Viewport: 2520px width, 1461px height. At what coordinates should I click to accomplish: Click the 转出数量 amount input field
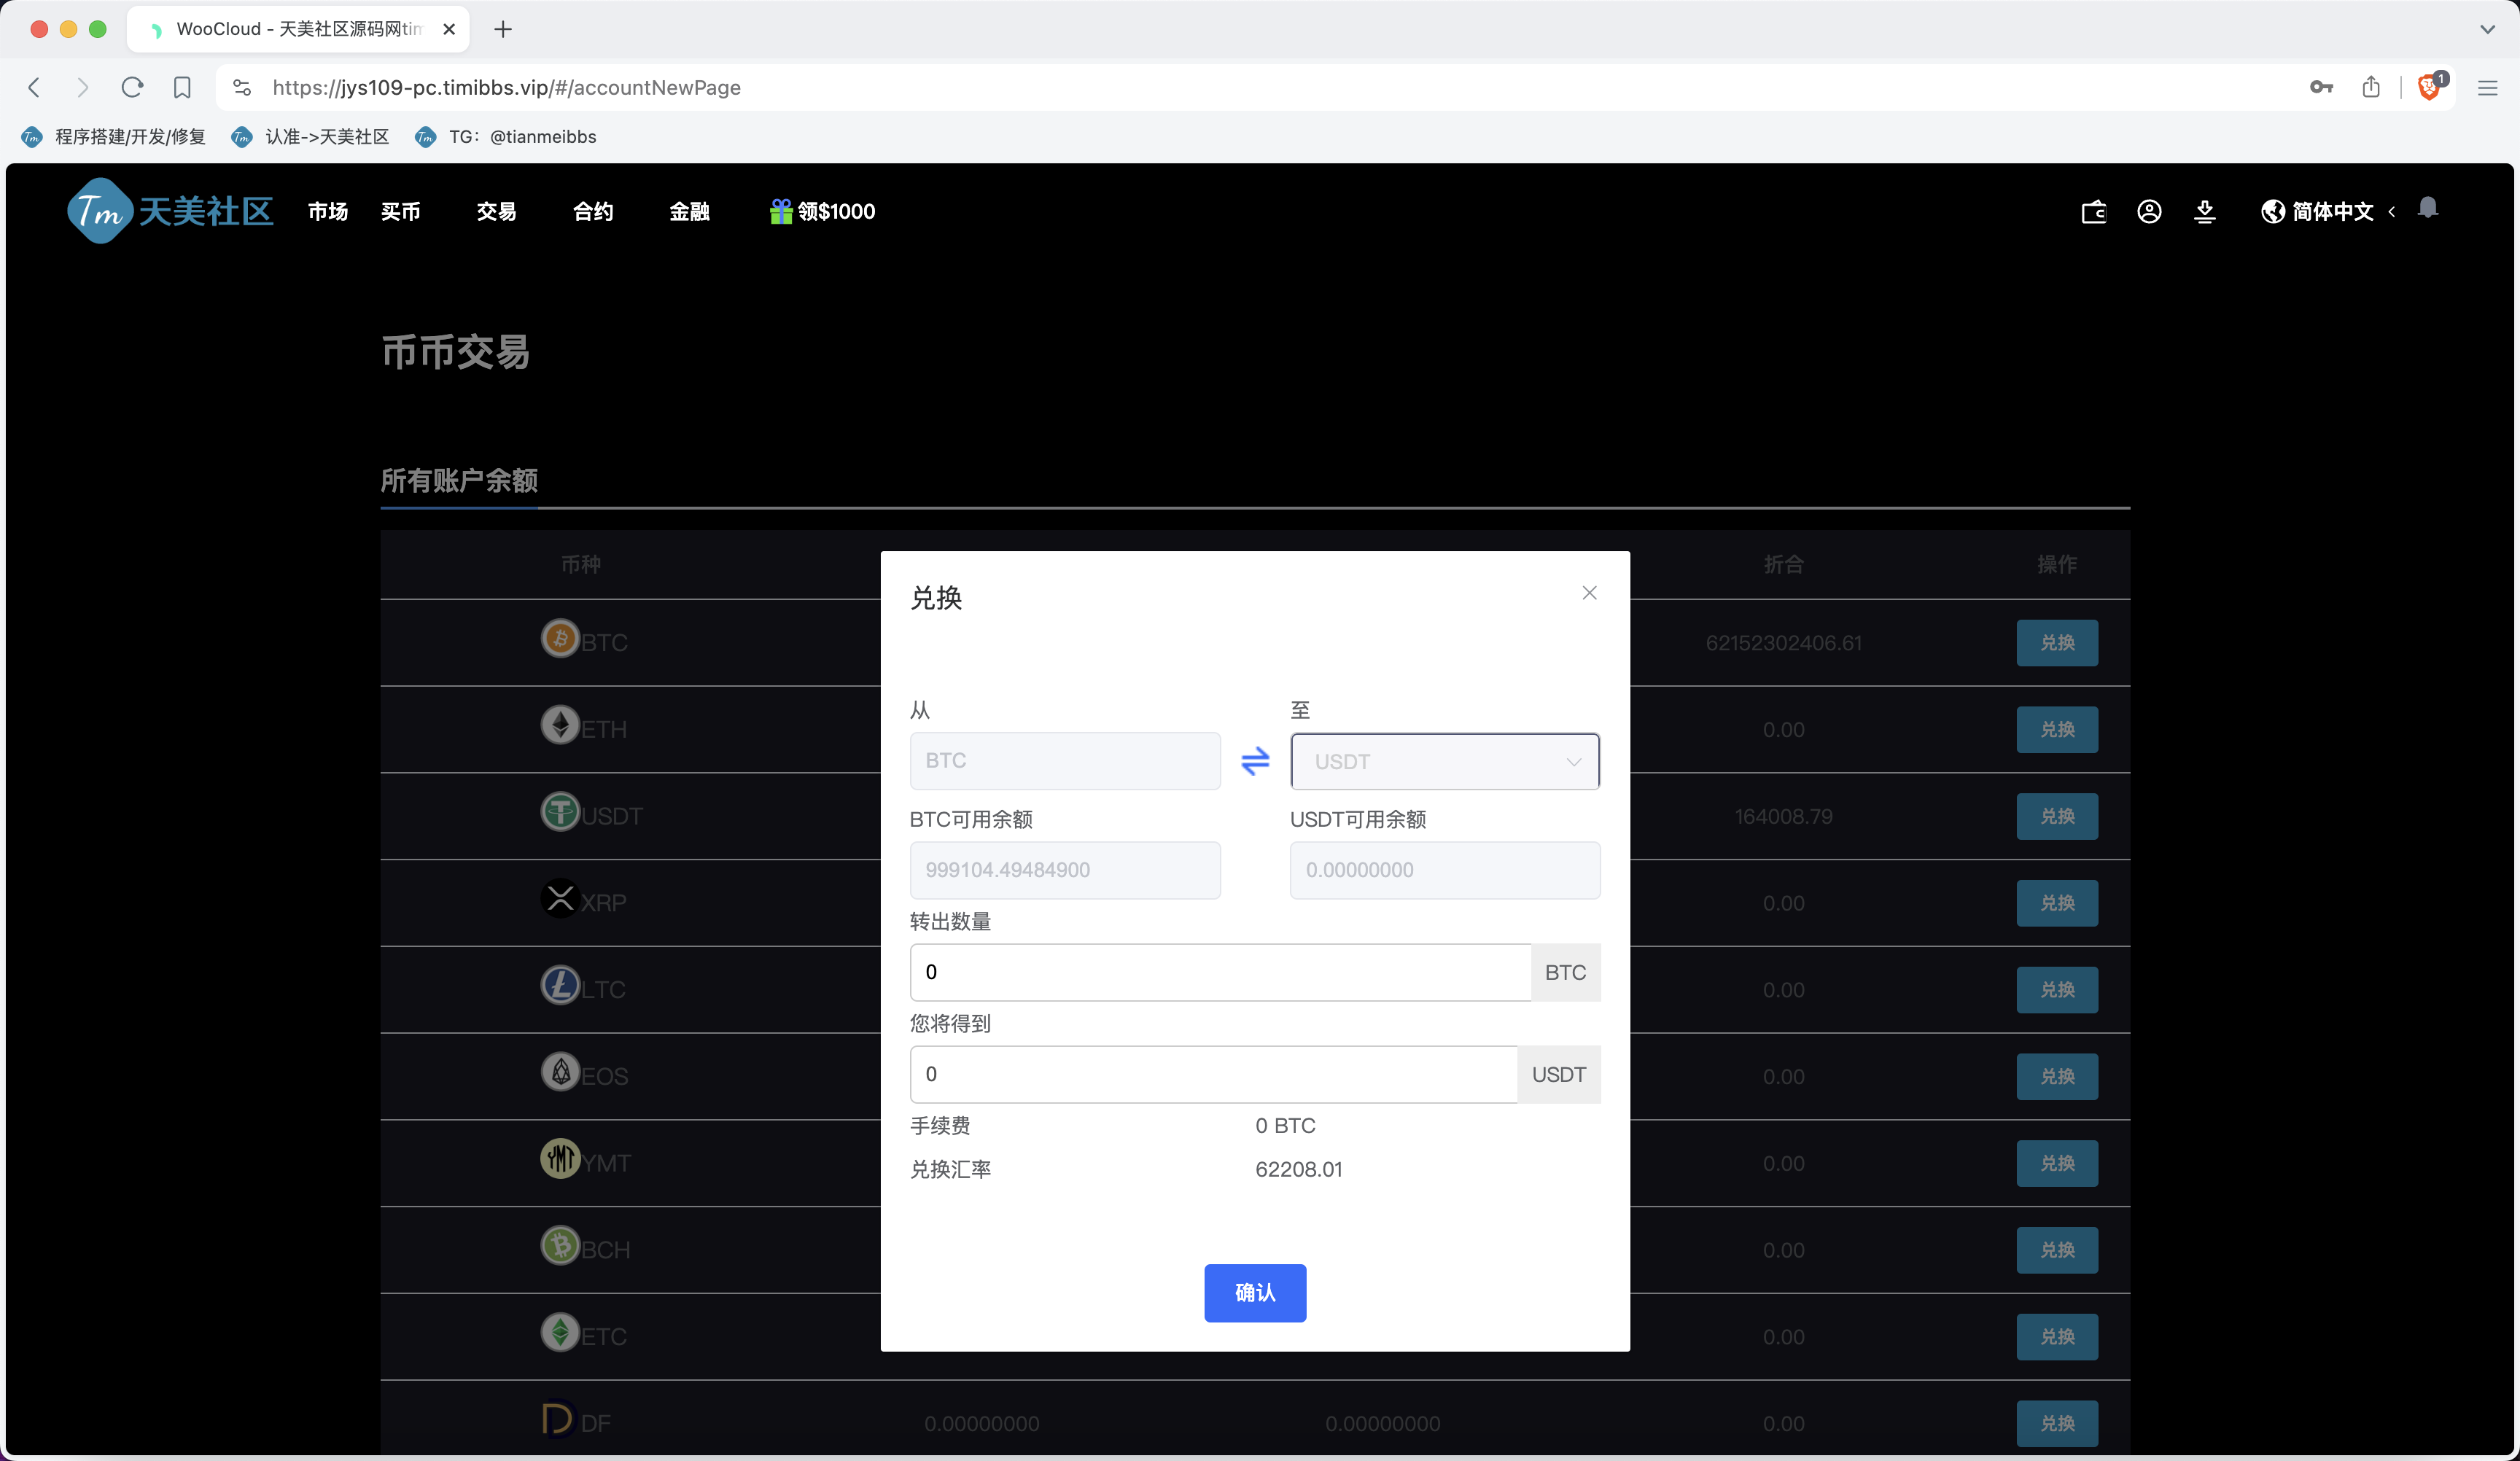pos(1219,972)
